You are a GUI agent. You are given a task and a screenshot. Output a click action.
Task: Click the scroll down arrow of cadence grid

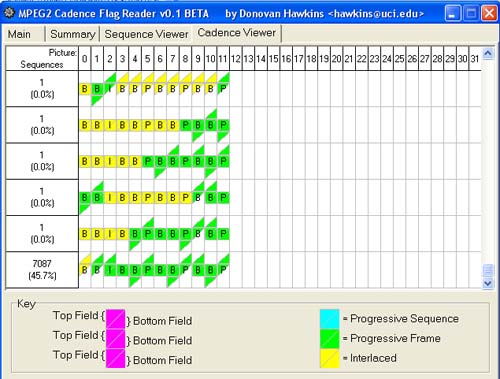(x=488, y=283)
